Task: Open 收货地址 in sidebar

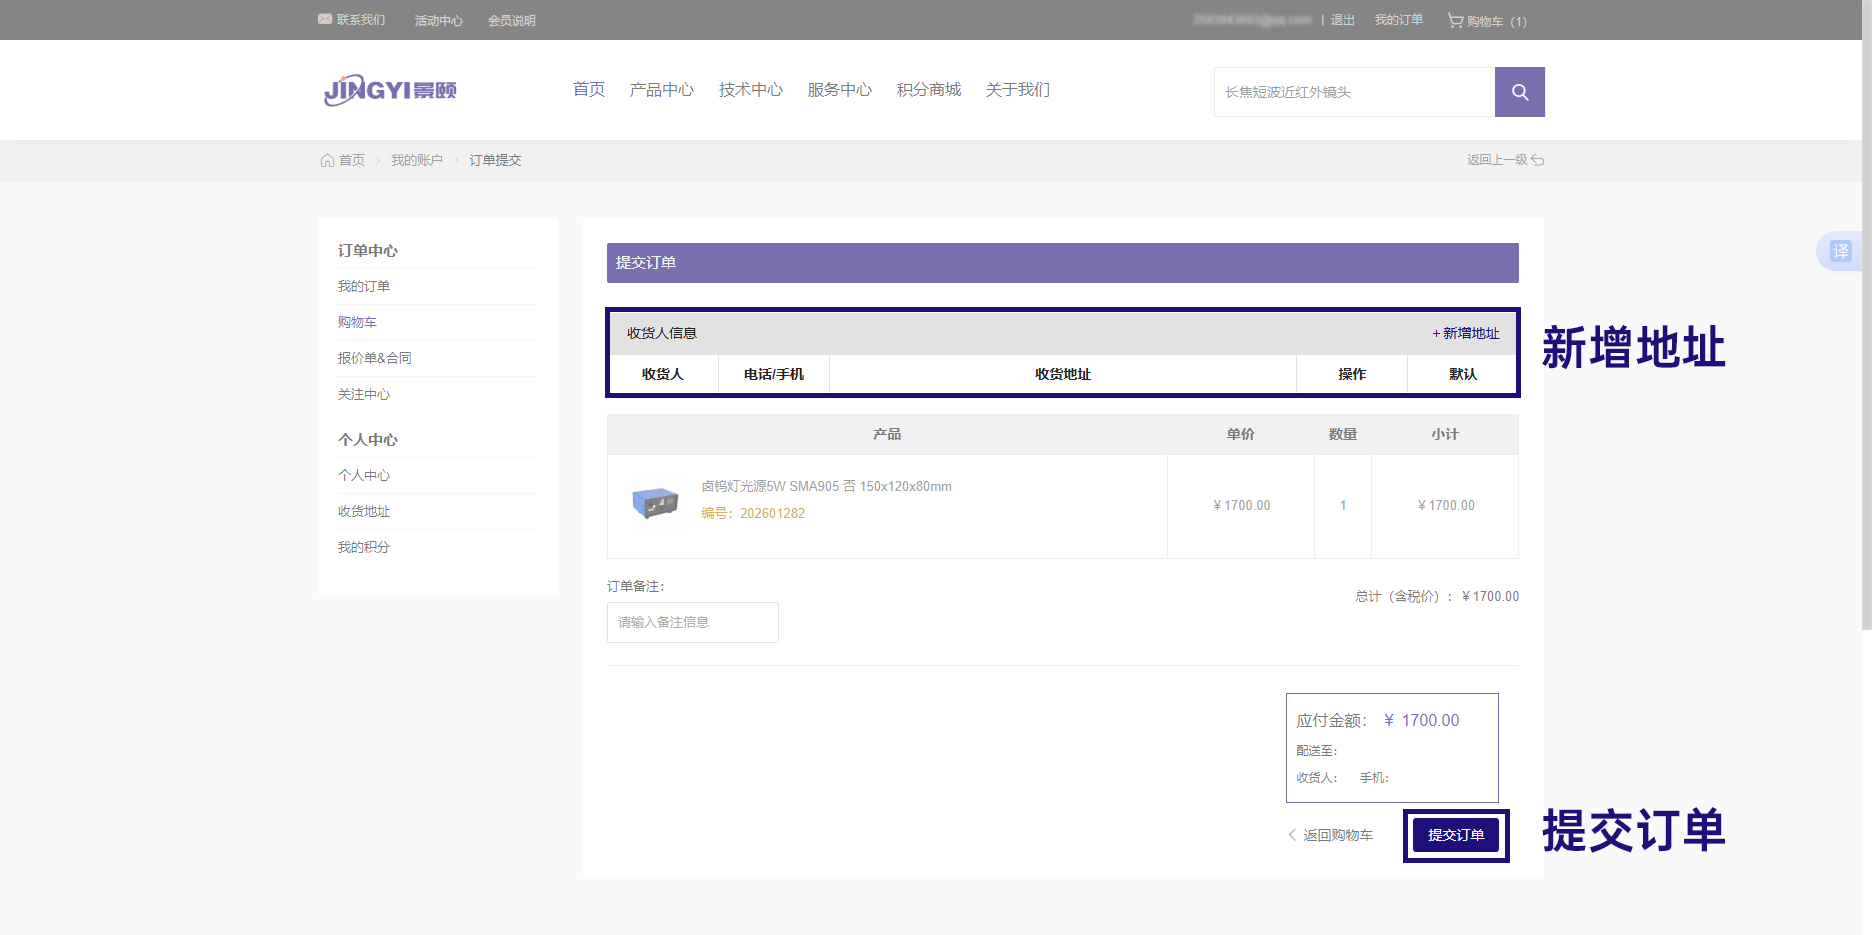Action: [364, 511]
